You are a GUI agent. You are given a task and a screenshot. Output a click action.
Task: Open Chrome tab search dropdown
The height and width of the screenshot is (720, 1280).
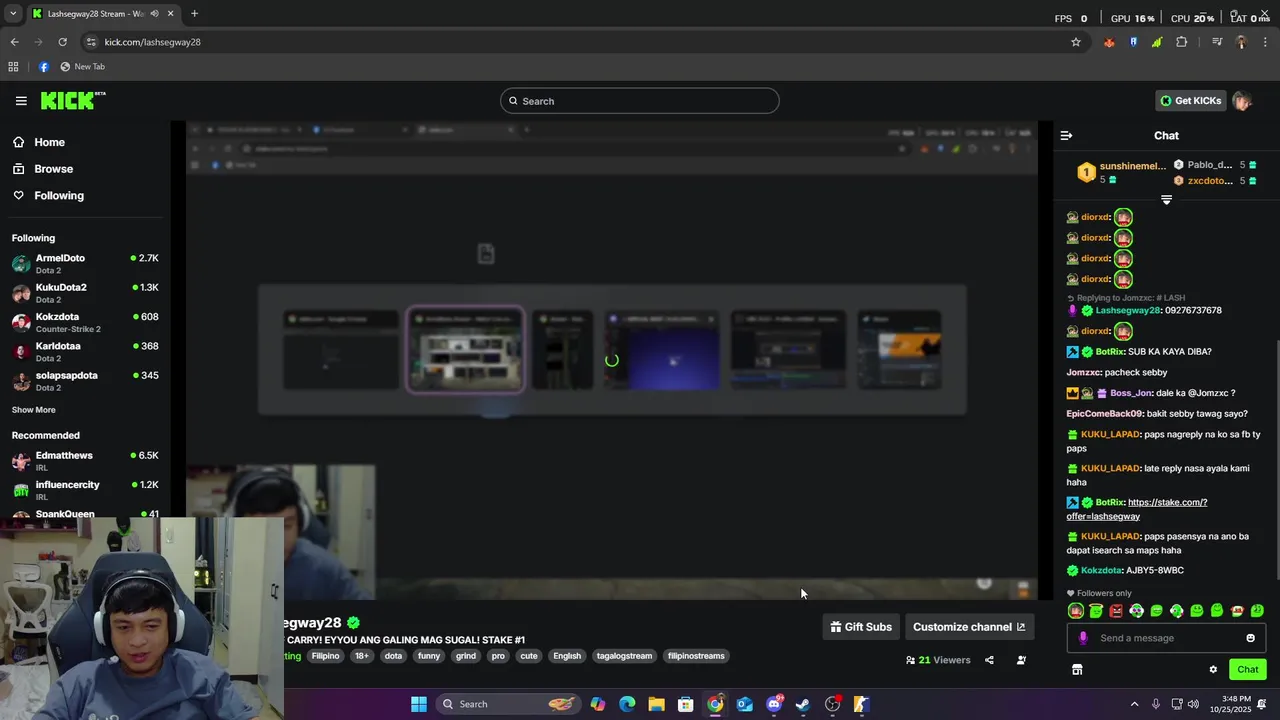click(13, 14)
